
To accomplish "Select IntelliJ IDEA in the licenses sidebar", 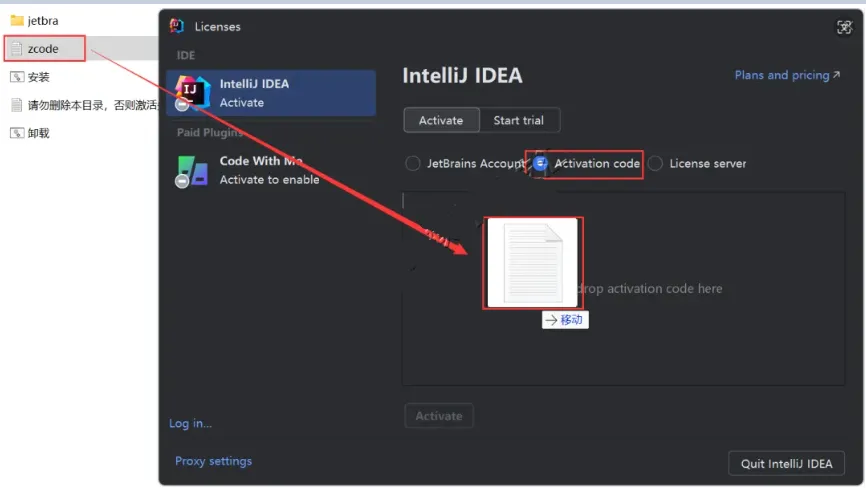I will [x=271, y=93].
